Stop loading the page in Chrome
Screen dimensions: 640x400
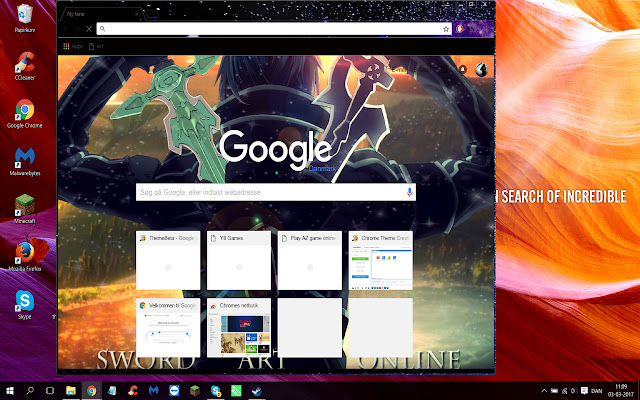(x=89, y=29)
